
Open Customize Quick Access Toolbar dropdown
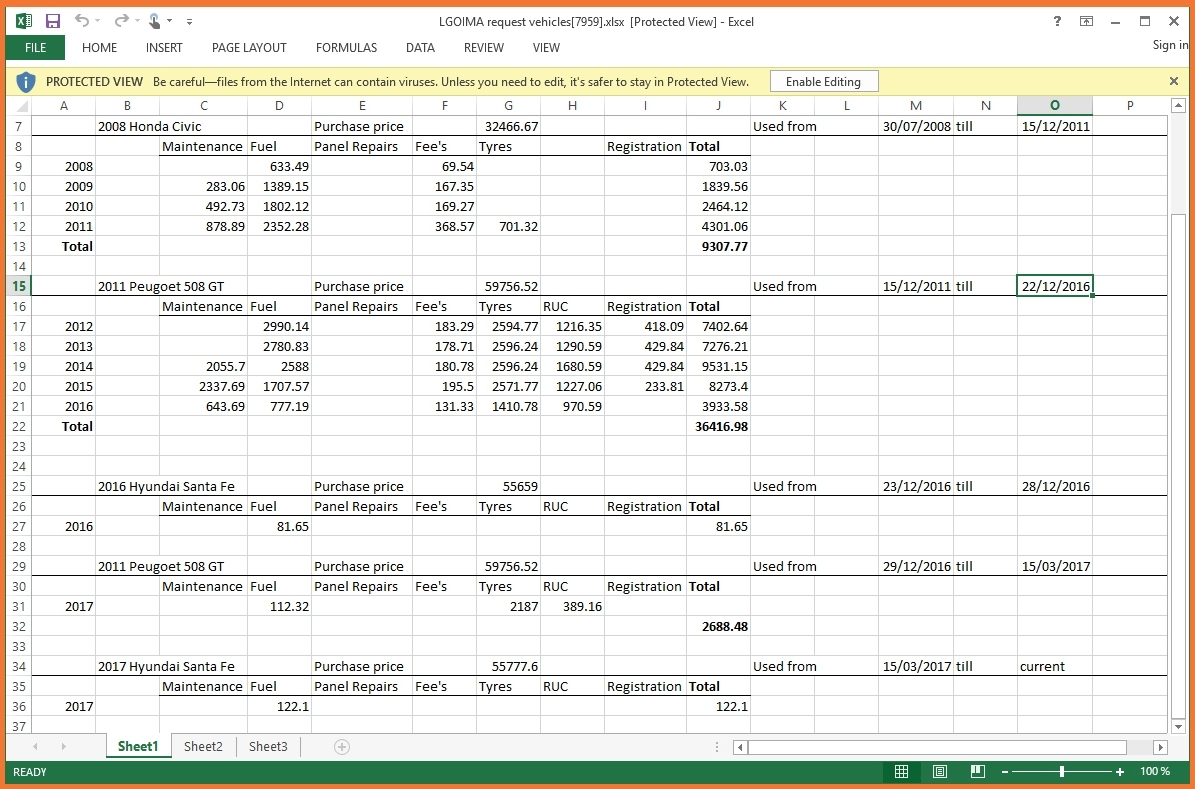coord(190,21)
